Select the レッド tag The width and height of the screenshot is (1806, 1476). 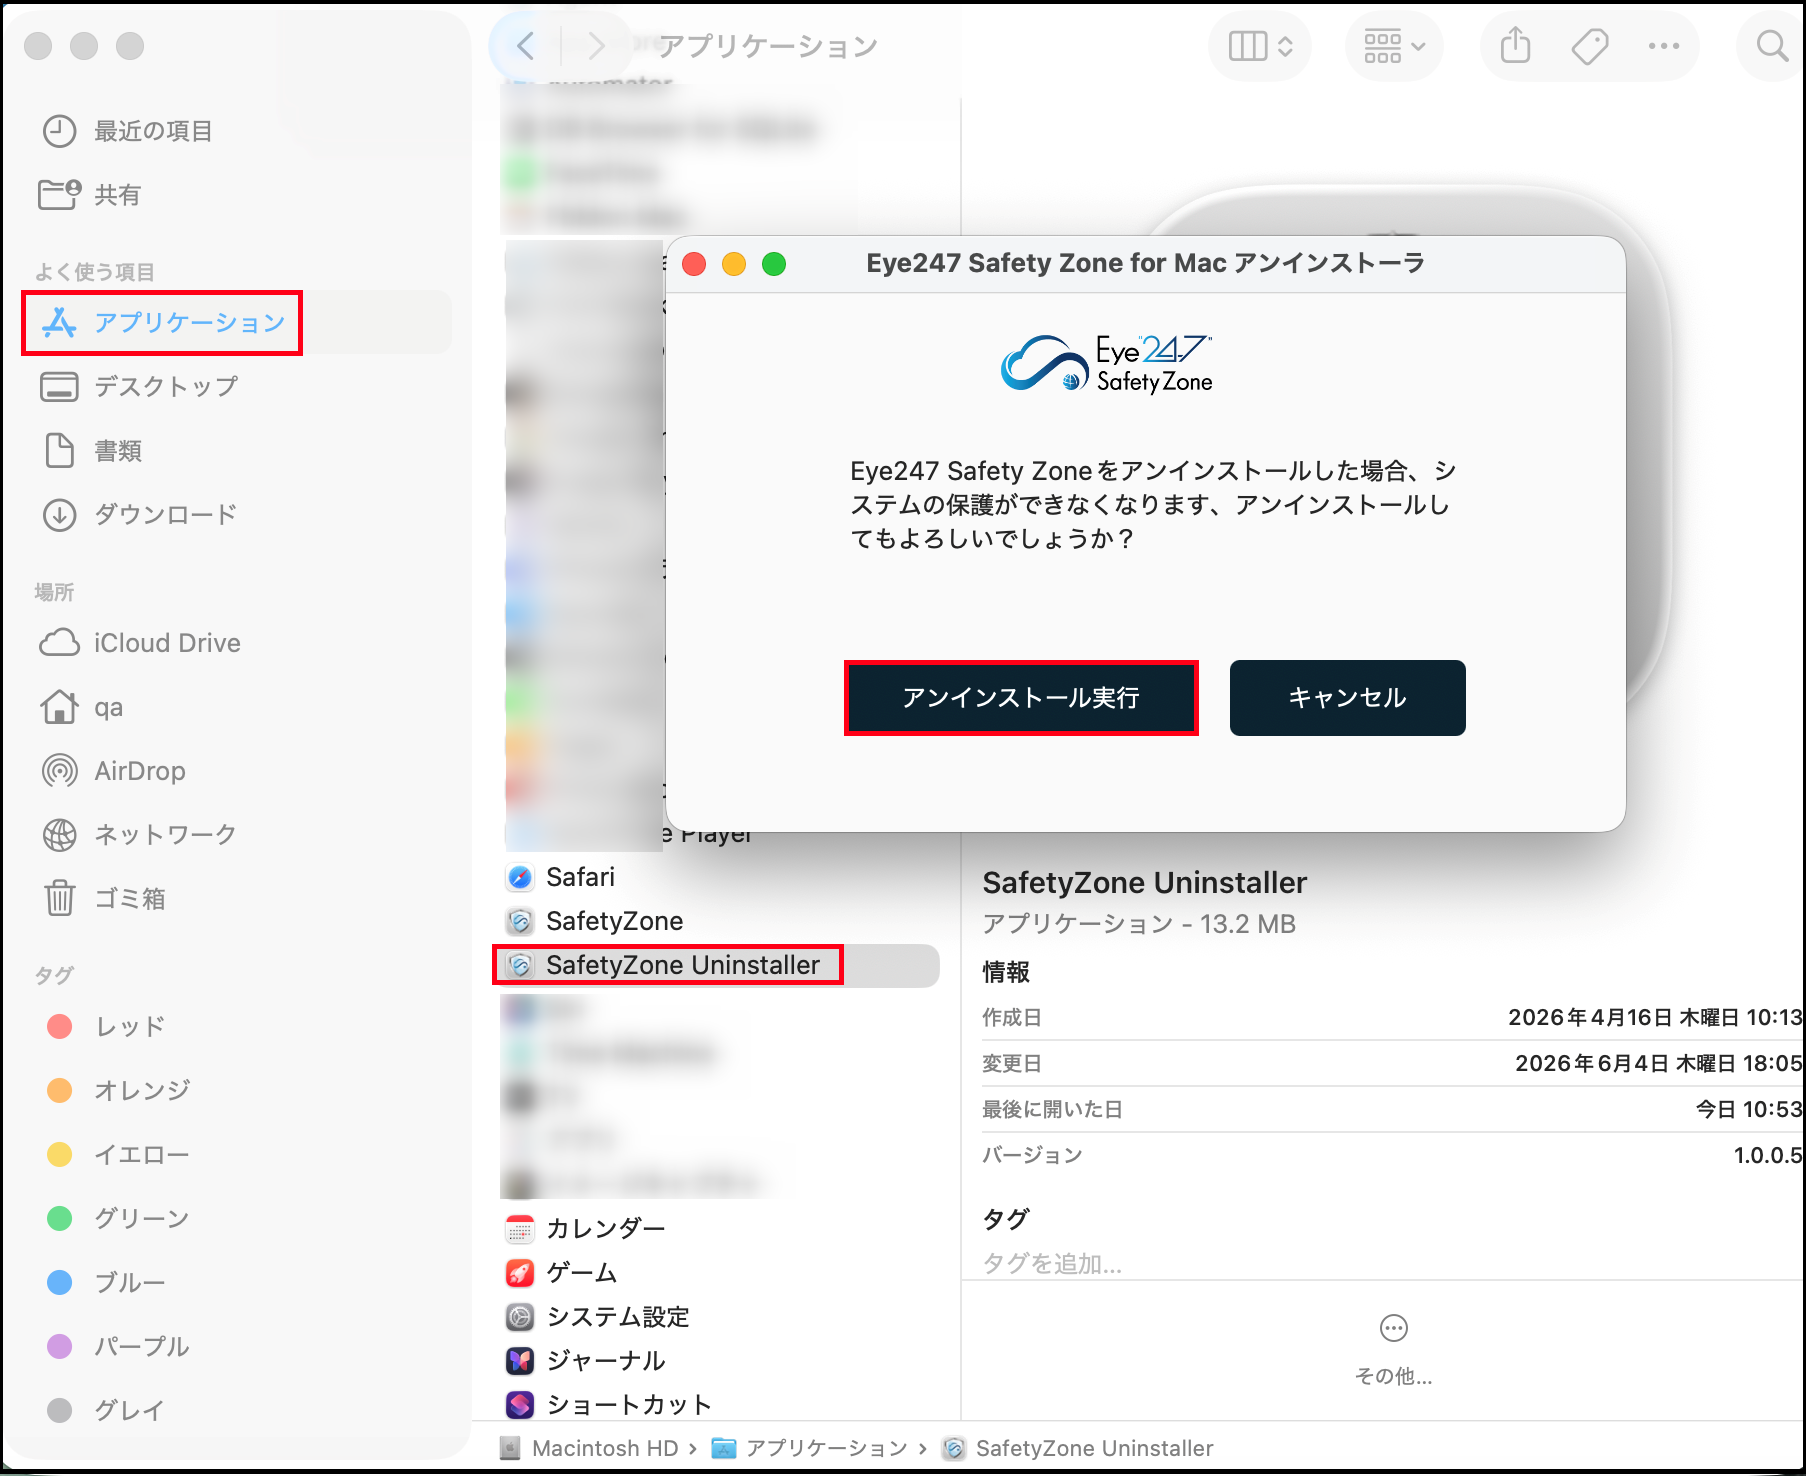[x=106, y=1027]
